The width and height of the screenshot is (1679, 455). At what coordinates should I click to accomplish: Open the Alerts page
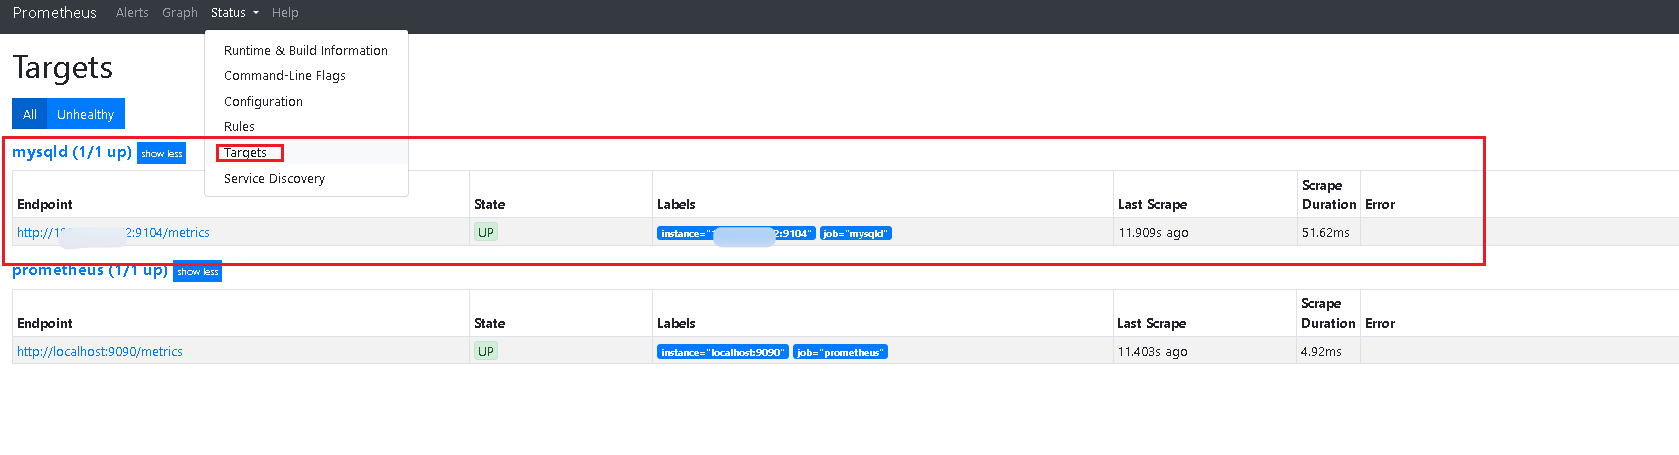[x=132, y=13]
